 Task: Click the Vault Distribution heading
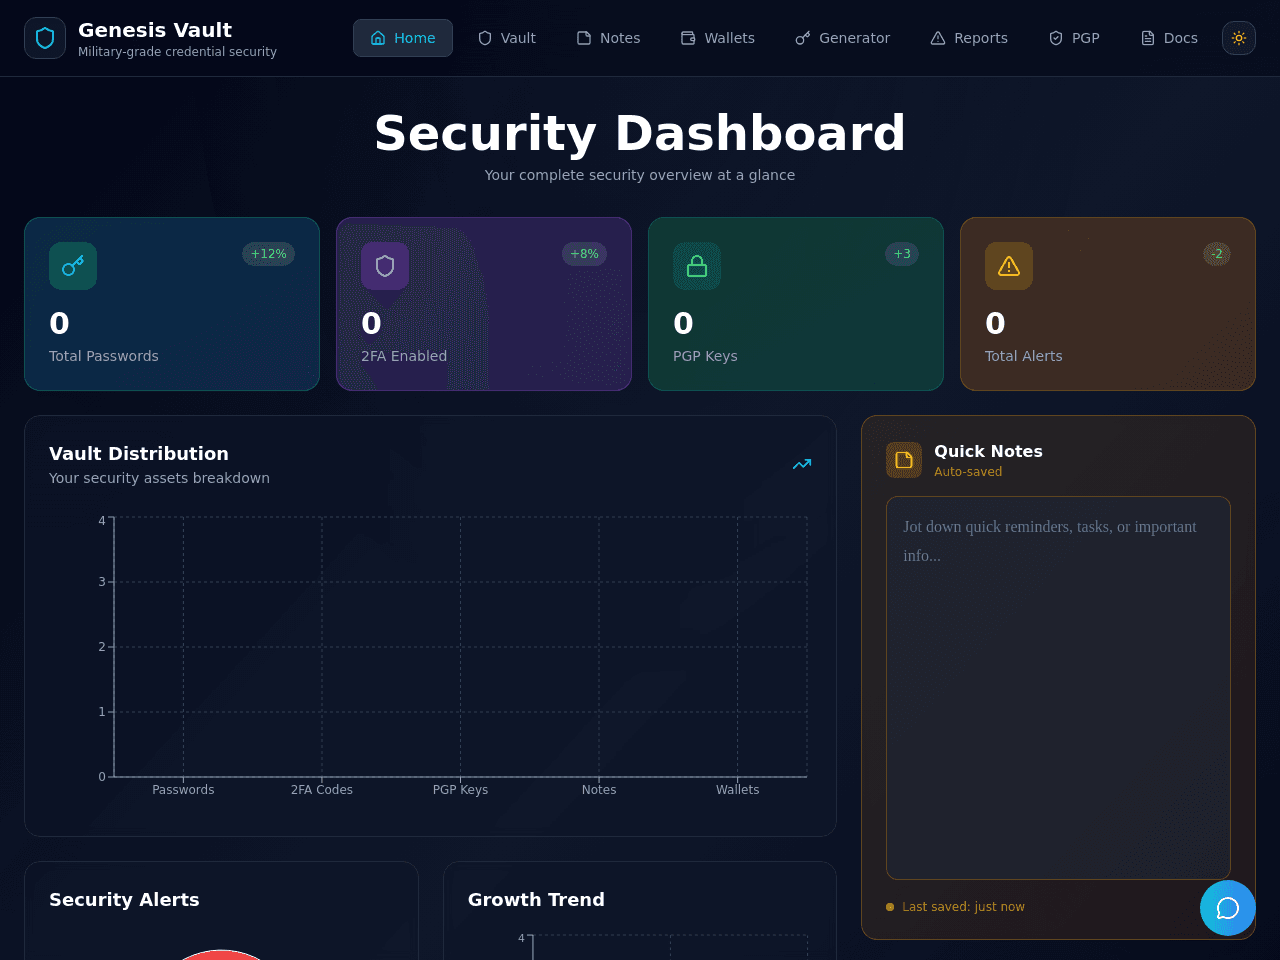tap(139, 454)
